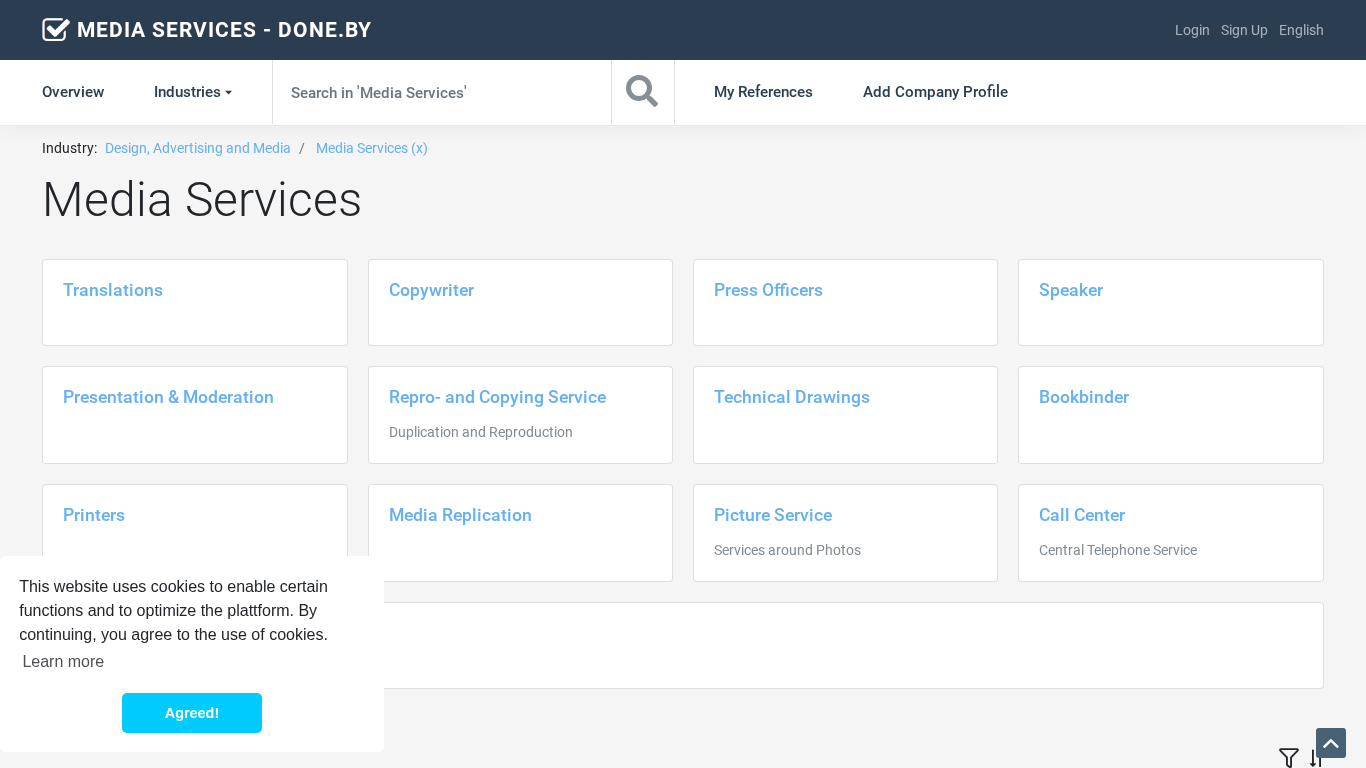Click the filter funnel icon

(x=1289, y=758)
